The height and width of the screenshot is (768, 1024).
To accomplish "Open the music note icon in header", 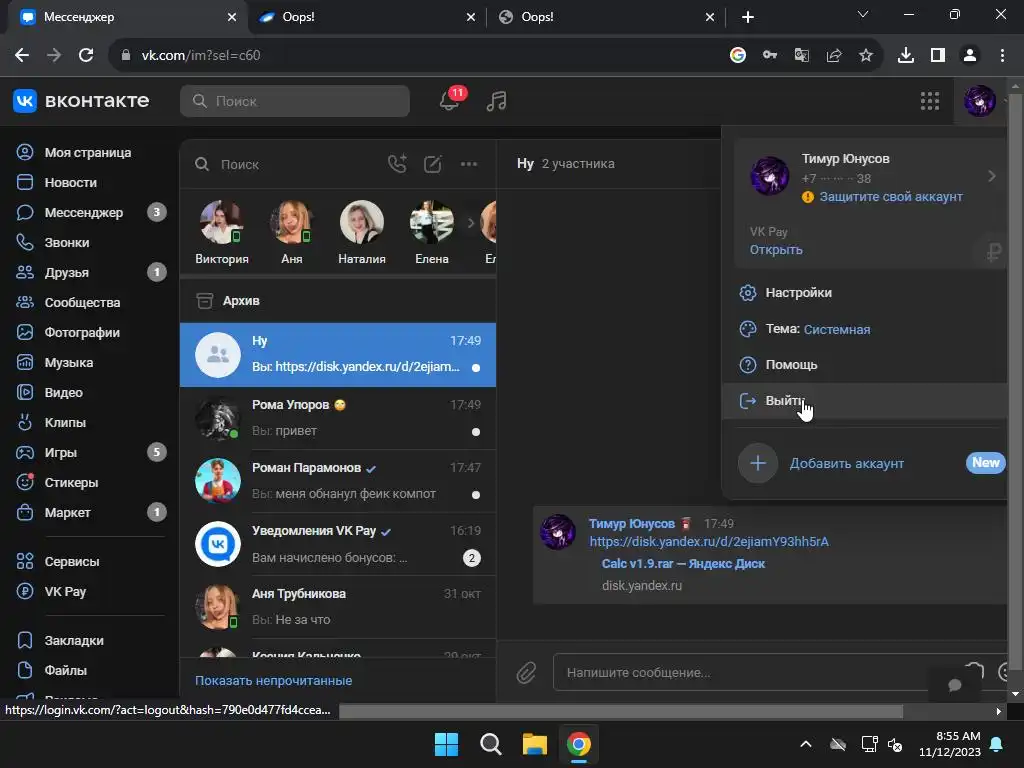I will (x=496, y=101).
